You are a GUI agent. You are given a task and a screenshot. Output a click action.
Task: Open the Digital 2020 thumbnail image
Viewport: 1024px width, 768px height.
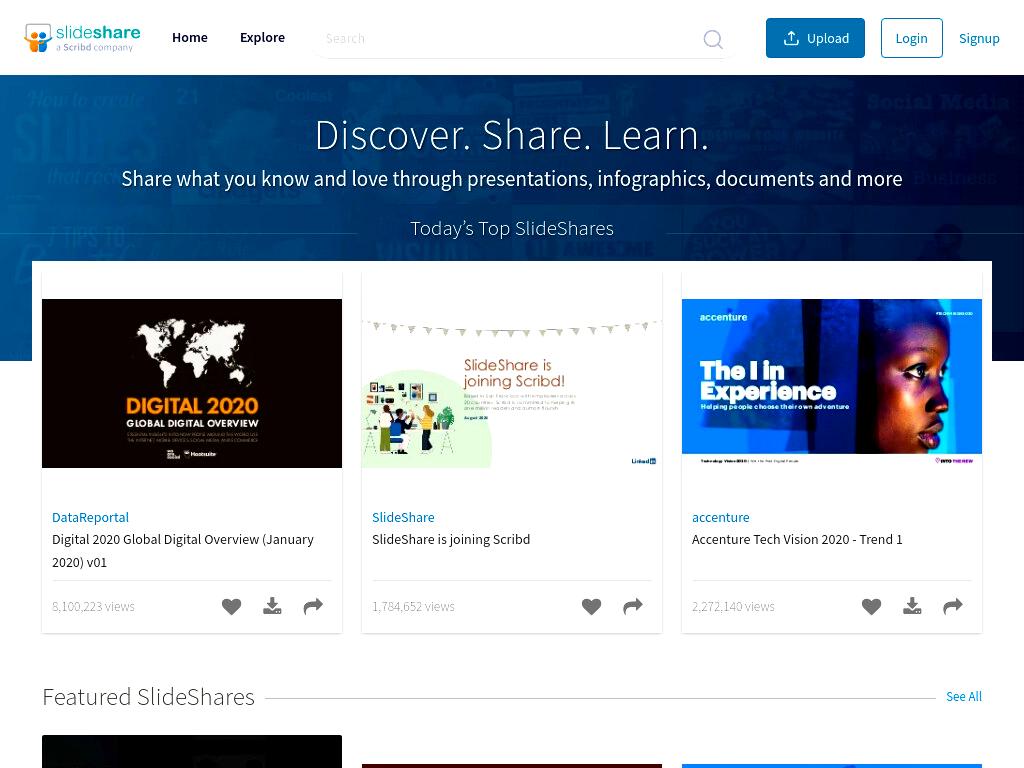192,383
